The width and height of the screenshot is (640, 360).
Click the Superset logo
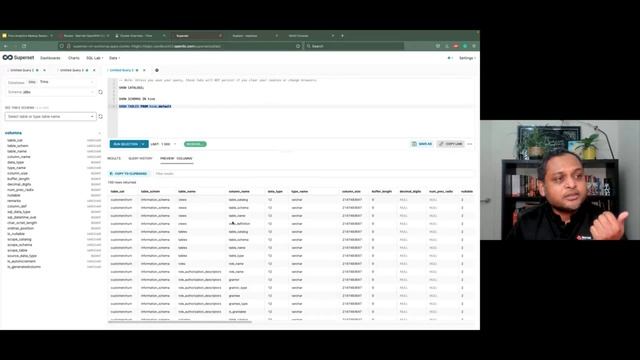pos(18,58)
